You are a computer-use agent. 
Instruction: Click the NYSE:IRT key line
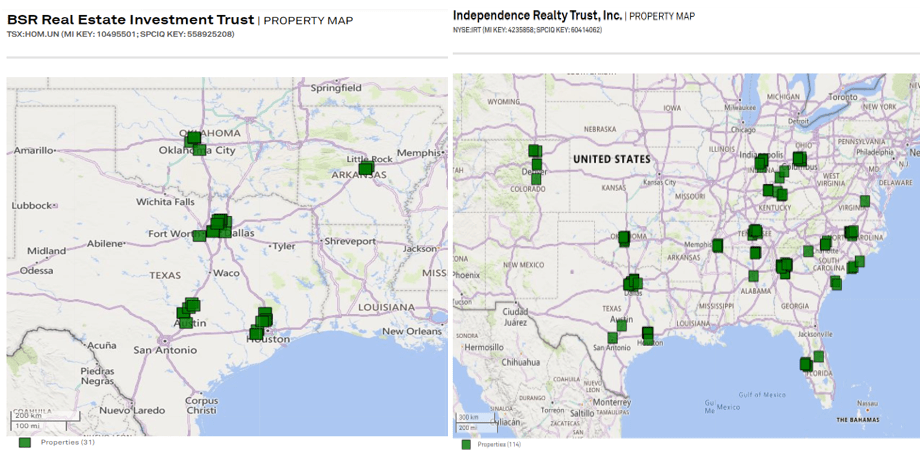pos(527,29)
